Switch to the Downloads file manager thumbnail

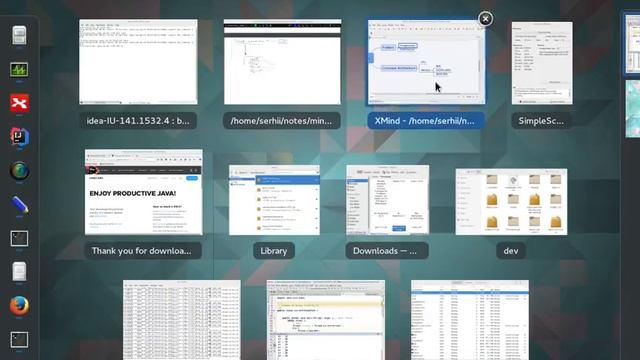click(387, 200)
